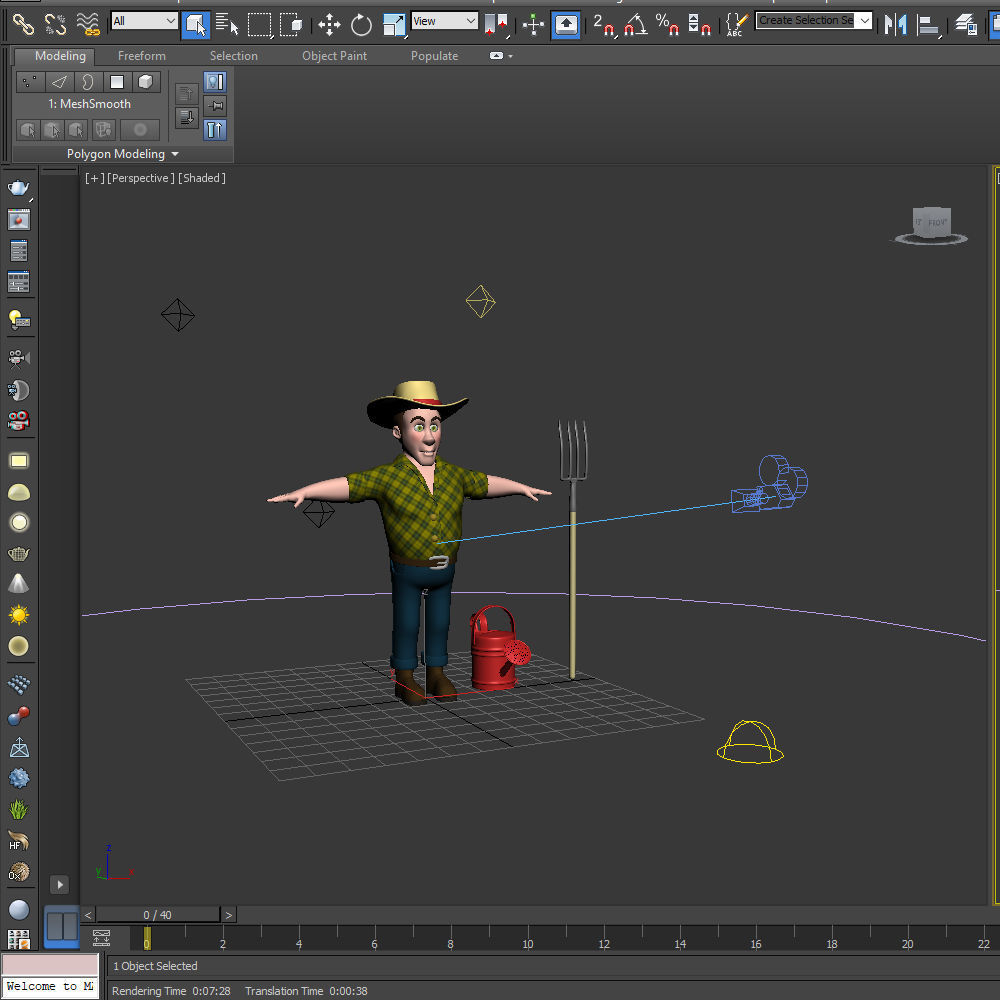Viewport: 1000px width, 1000px height.
Task: Click the dome light icon
Action: click(x=18, y=492)
